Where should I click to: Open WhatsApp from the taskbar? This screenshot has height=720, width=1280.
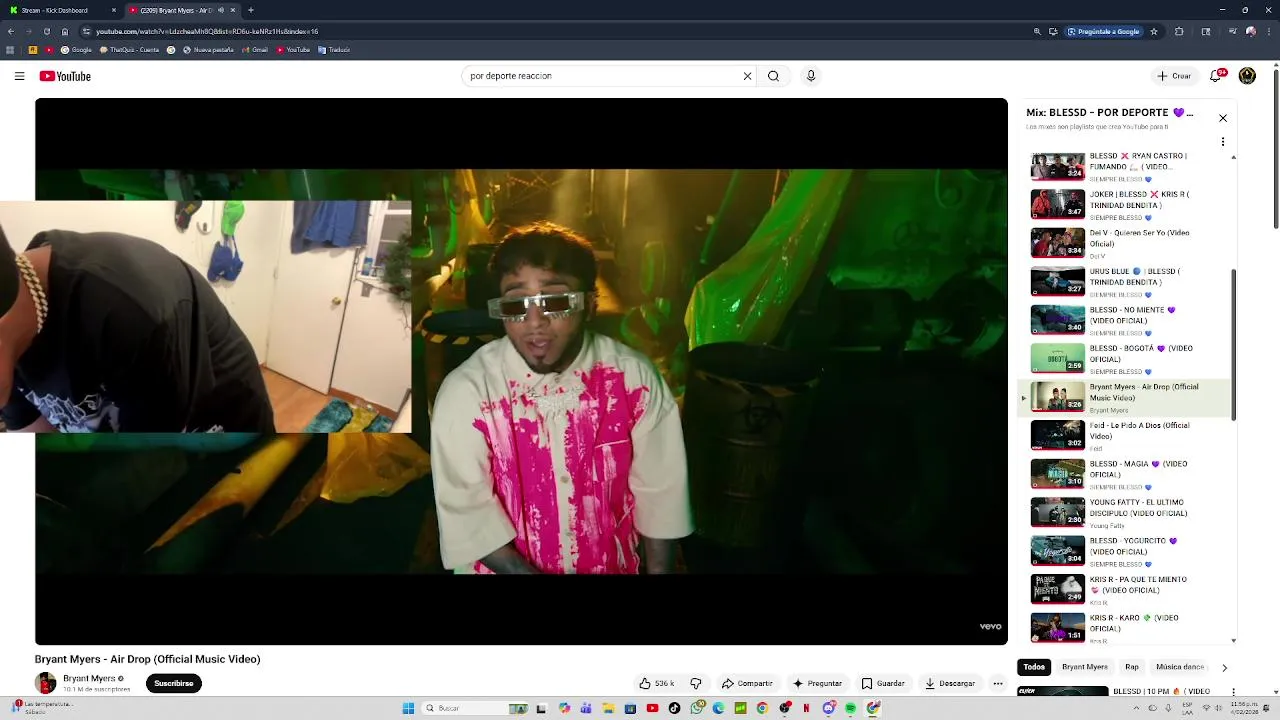click(x=696, y=708)
